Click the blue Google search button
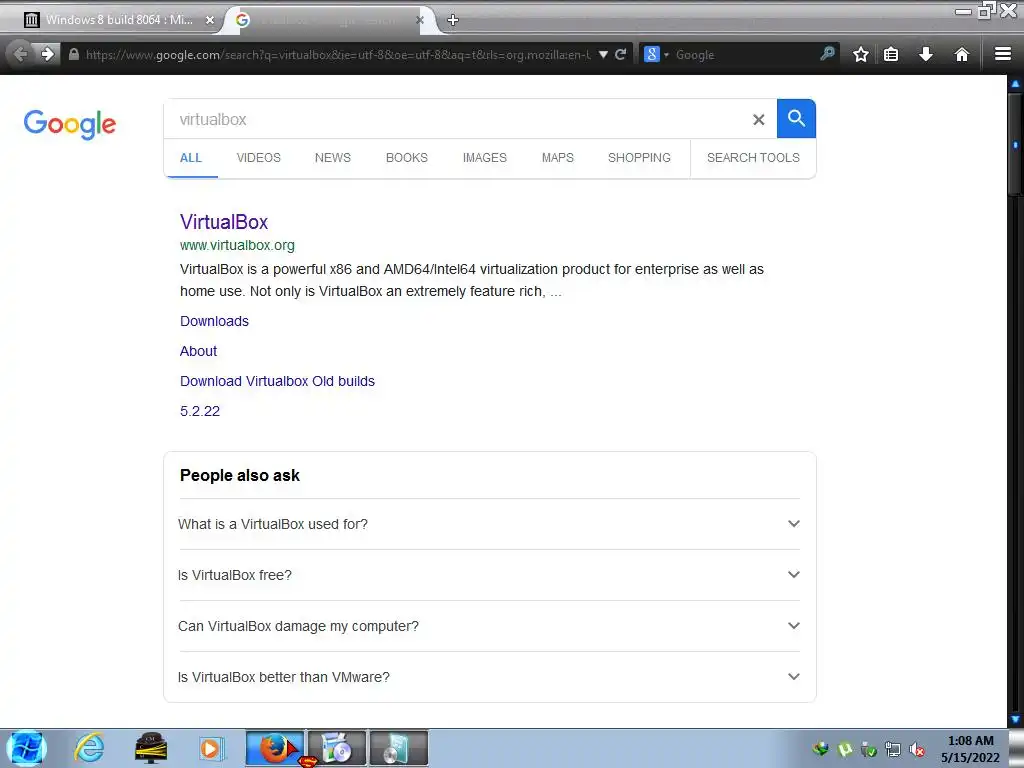The image size is (1024, 768). 796,119
